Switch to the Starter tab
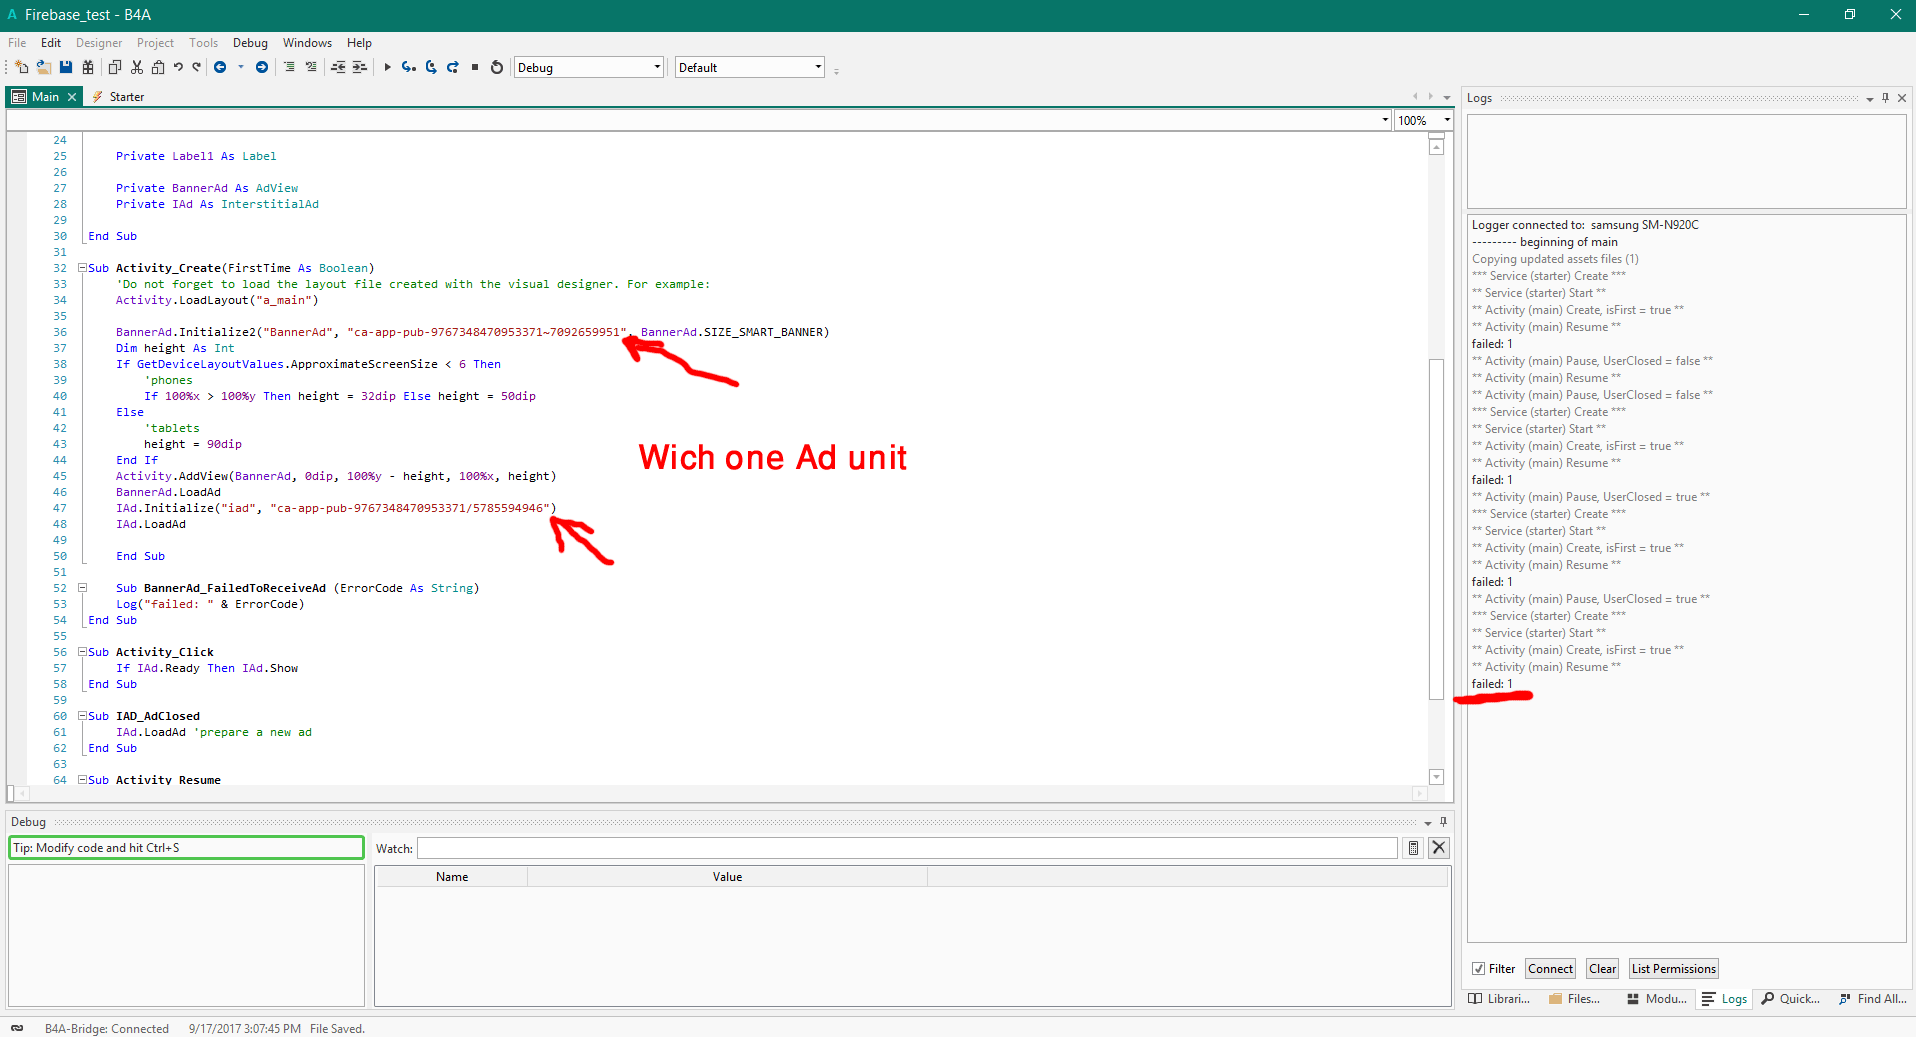Screen dimensions: 1916x1037 coord(126,96)
